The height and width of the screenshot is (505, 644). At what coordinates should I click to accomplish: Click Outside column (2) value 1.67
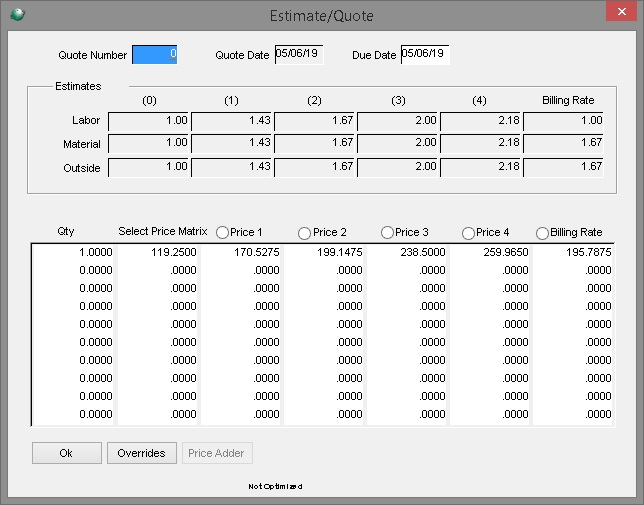(x=314, y=167)
